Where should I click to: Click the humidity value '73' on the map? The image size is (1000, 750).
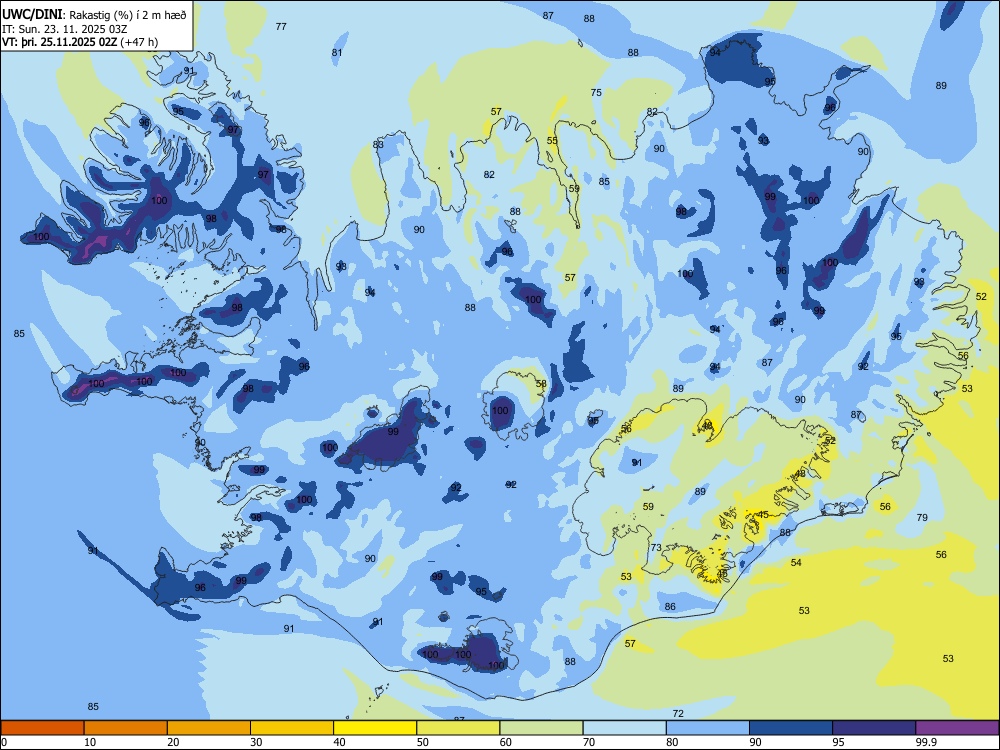point(656,548)
